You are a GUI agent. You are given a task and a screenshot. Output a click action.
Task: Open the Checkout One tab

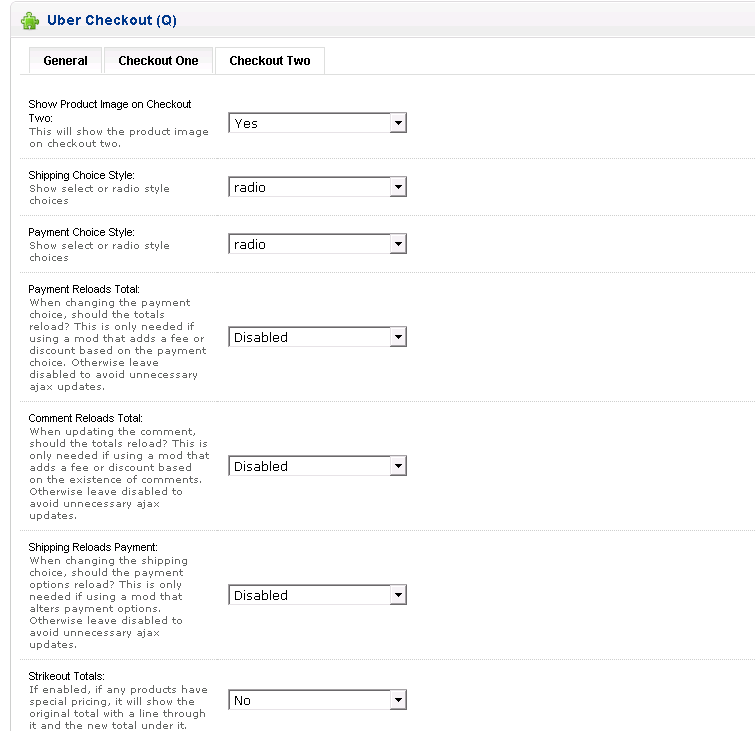click(x=158, y=61)
